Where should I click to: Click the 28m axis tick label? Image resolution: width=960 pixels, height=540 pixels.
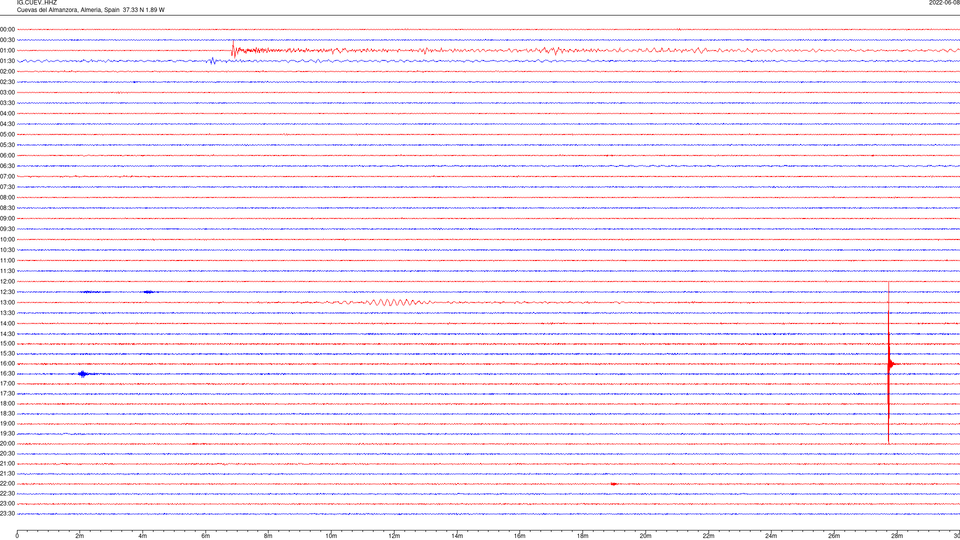pos(897,536)
